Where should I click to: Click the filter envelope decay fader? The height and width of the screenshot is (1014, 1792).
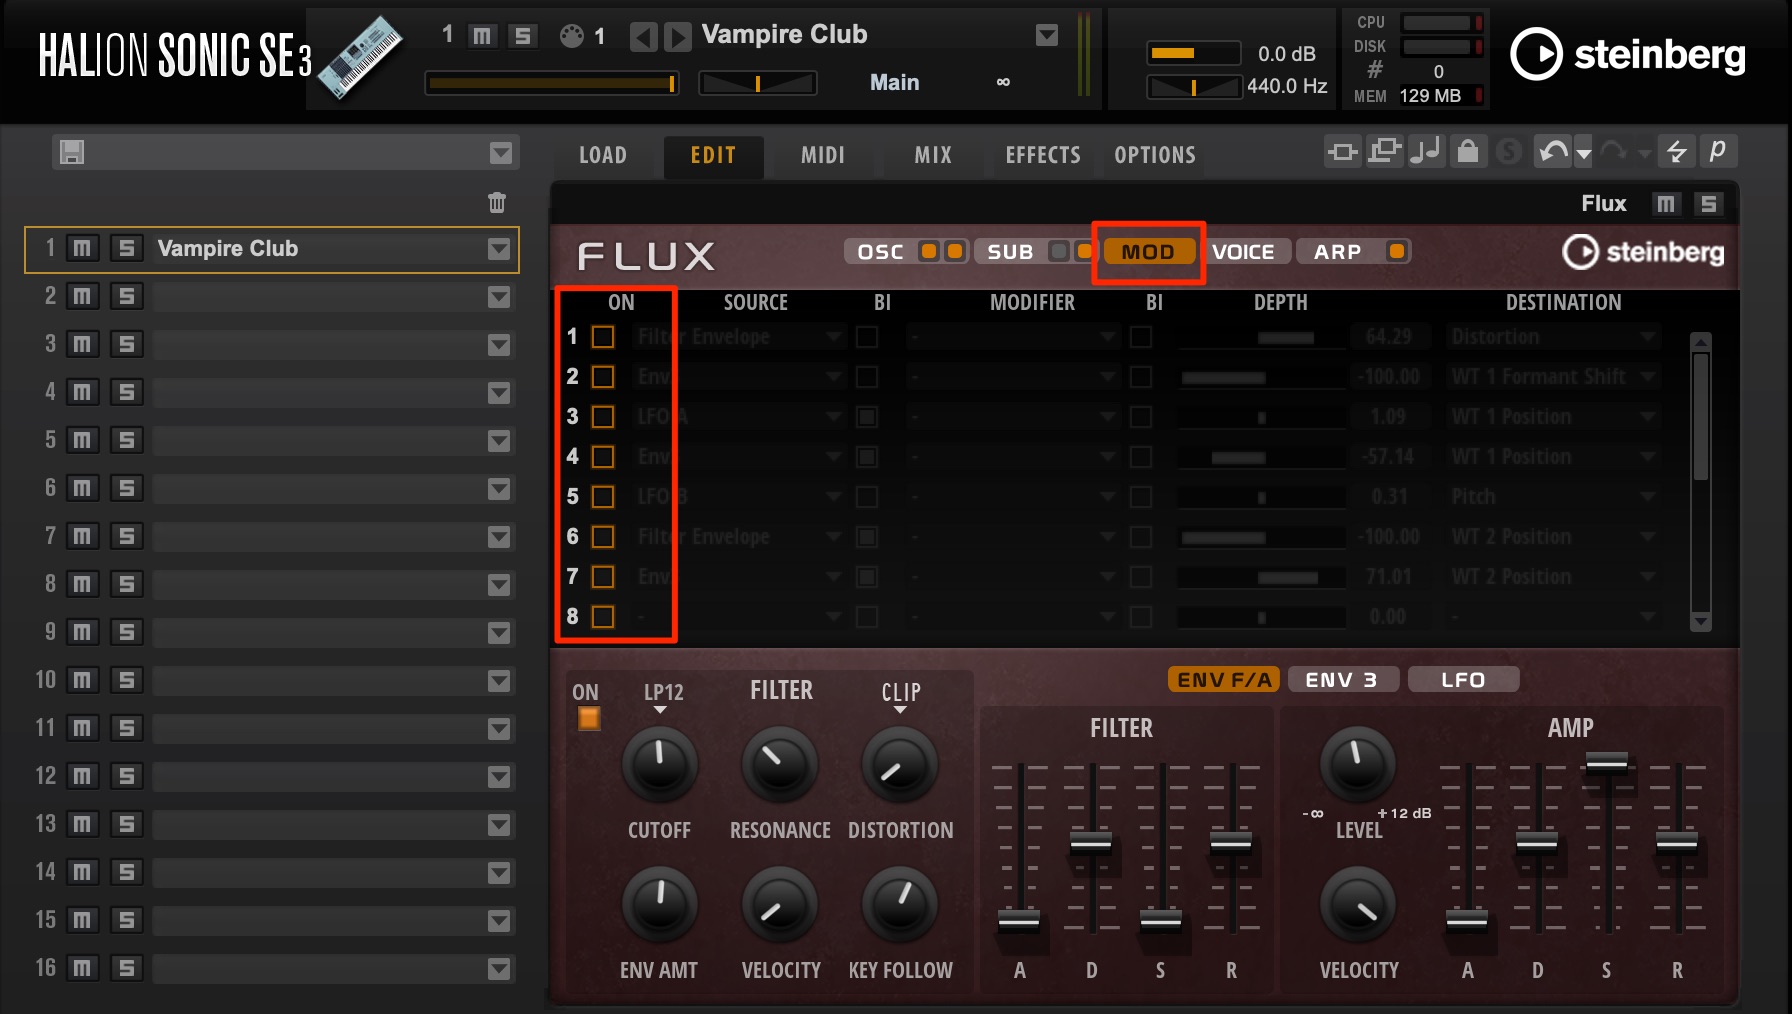tap(1090, 843)
